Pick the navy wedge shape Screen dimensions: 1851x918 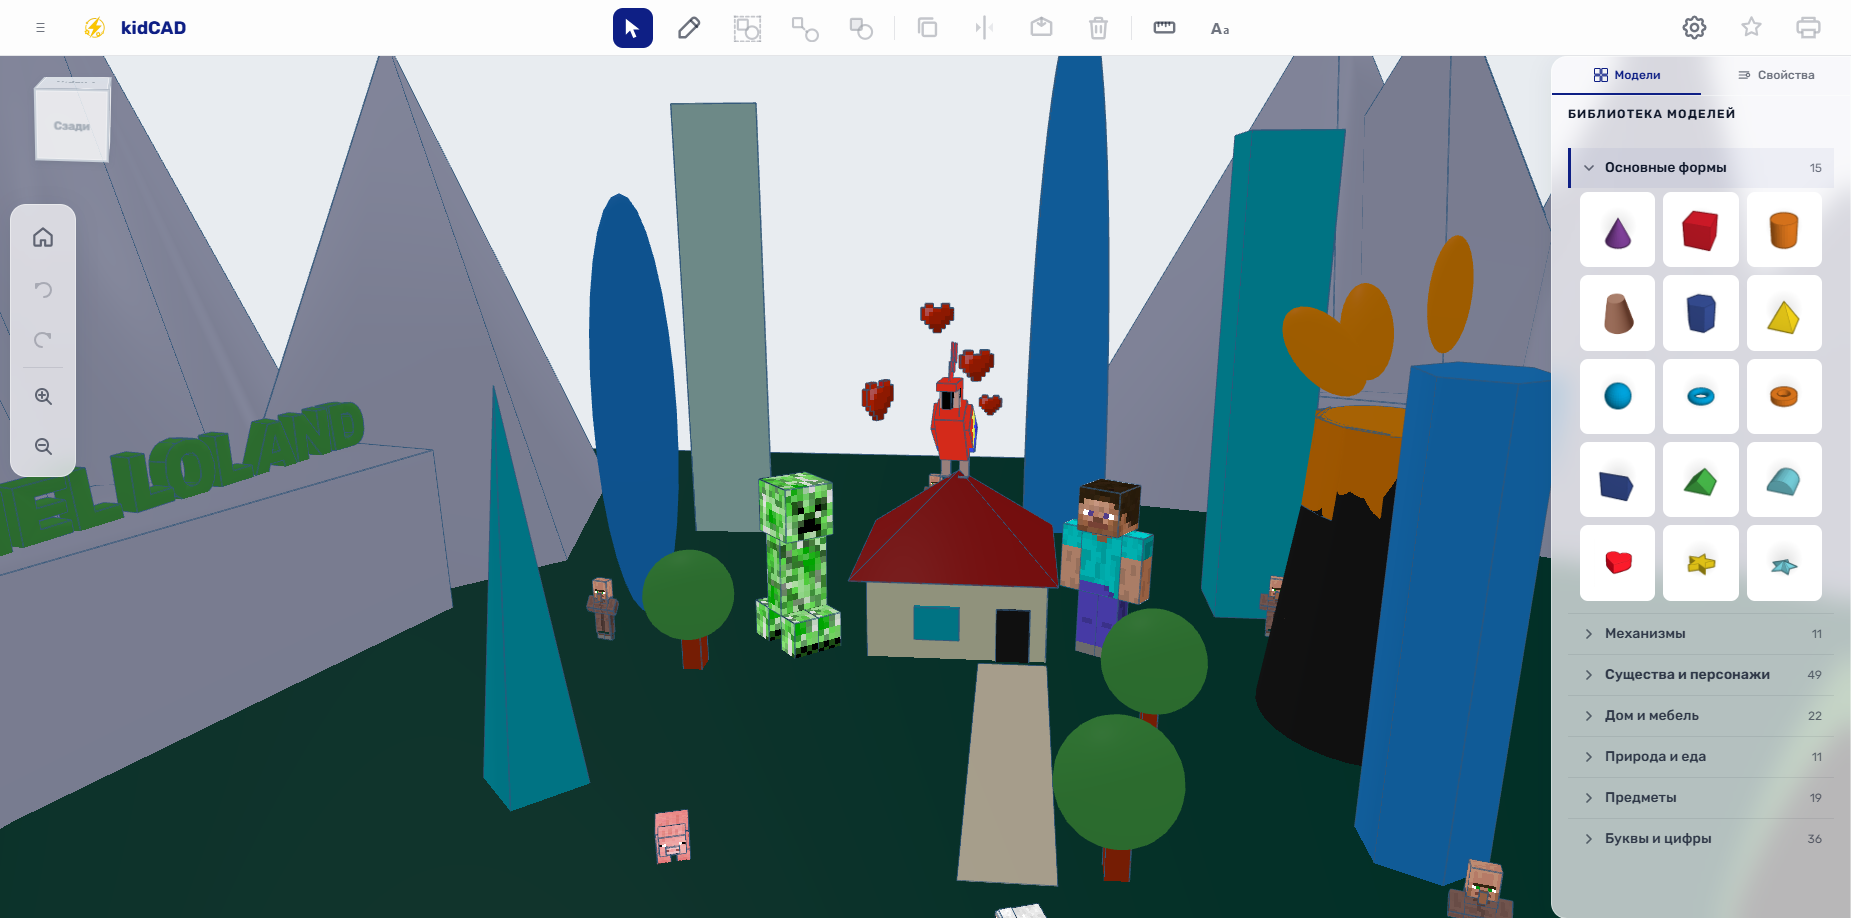click(1617, 480)
